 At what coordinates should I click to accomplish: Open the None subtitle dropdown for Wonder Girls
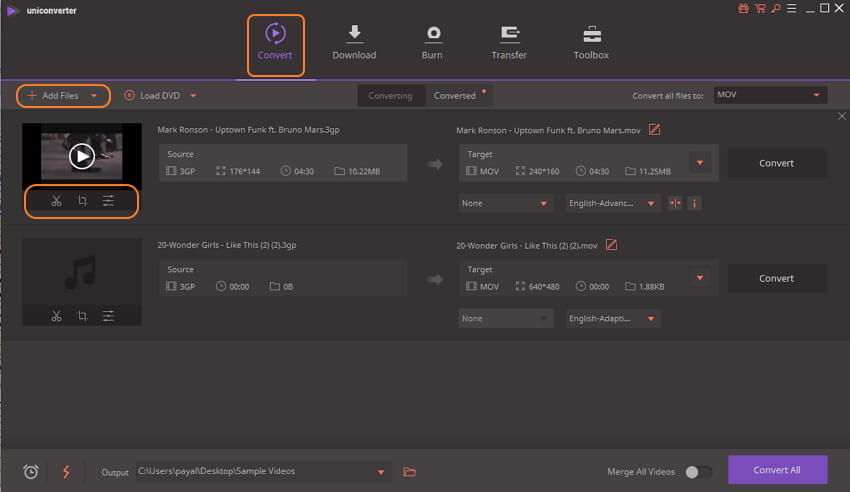point(506,319)
